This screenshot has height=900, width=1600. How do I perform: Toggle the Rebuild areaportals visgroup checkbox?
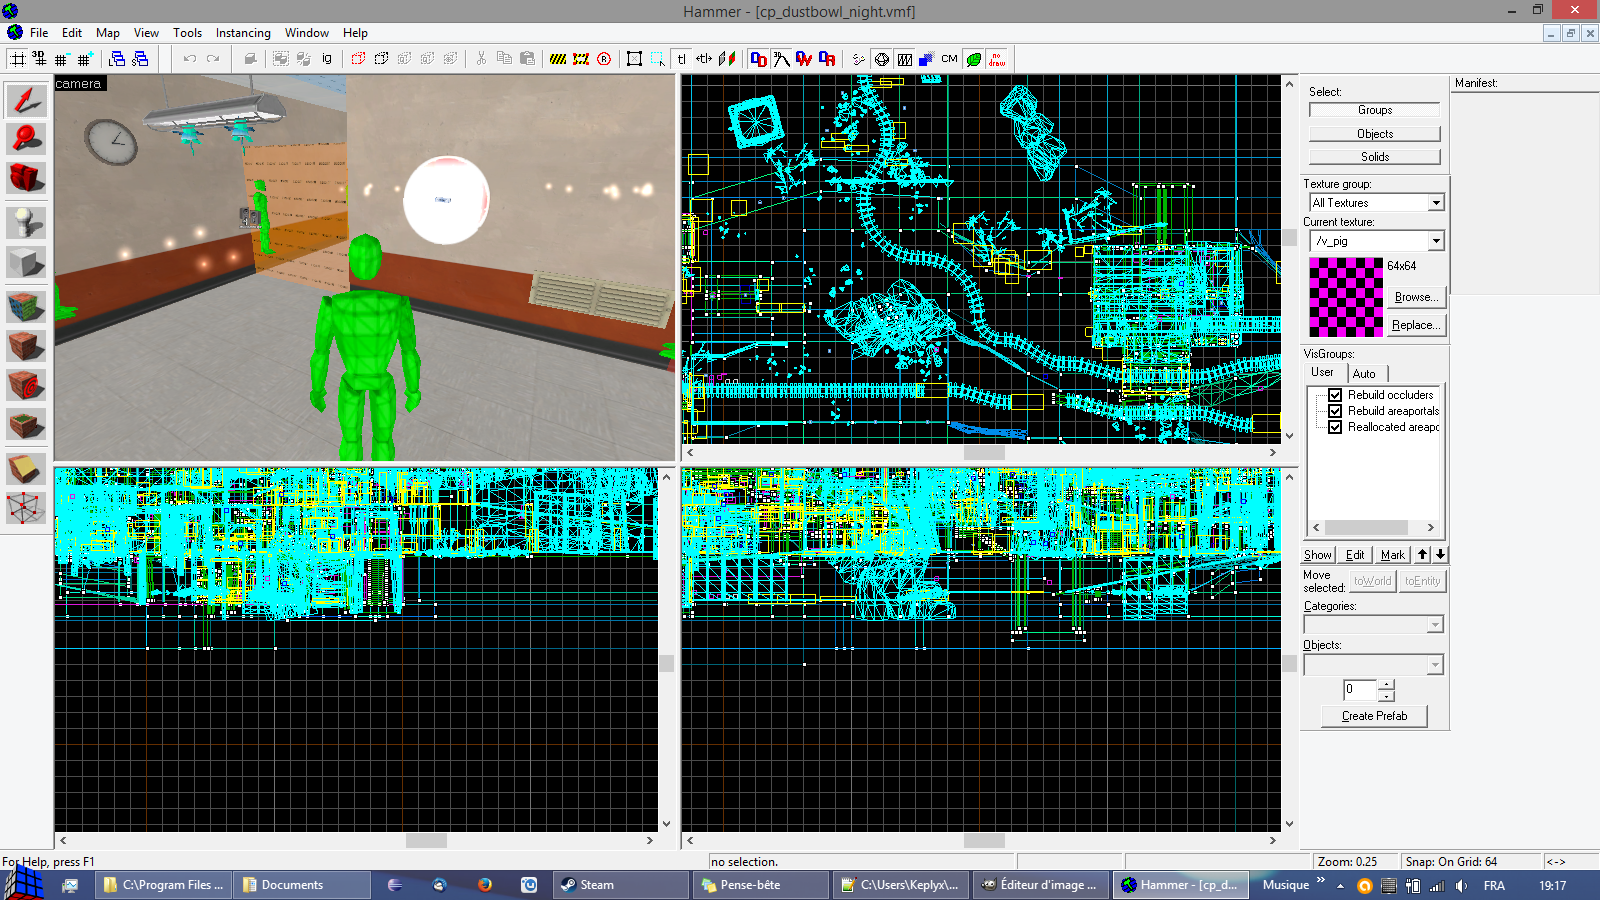click(1335, 411)
